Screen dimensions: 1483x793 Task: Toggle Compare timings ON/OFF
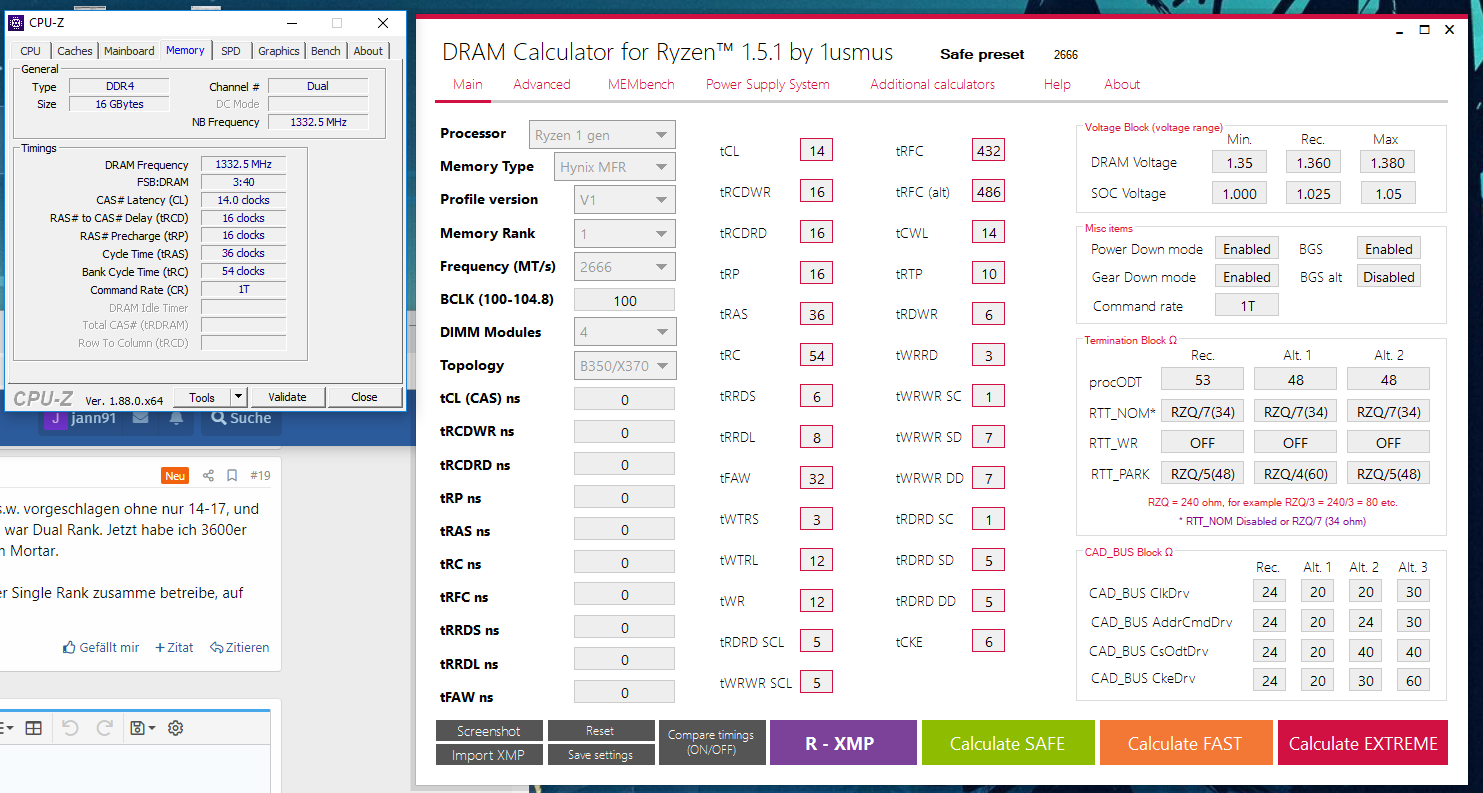click(x=712, y=742)
